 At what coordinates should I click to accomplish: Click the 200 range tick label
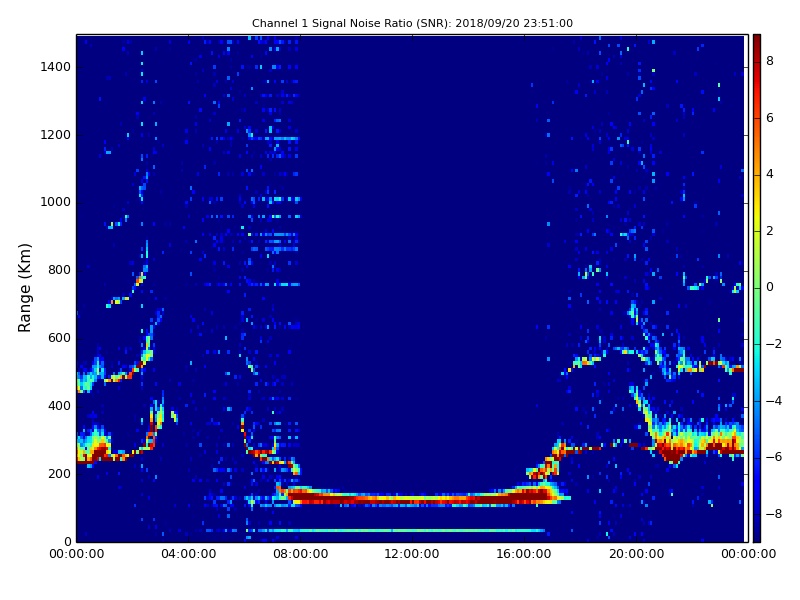pos(59,473)
